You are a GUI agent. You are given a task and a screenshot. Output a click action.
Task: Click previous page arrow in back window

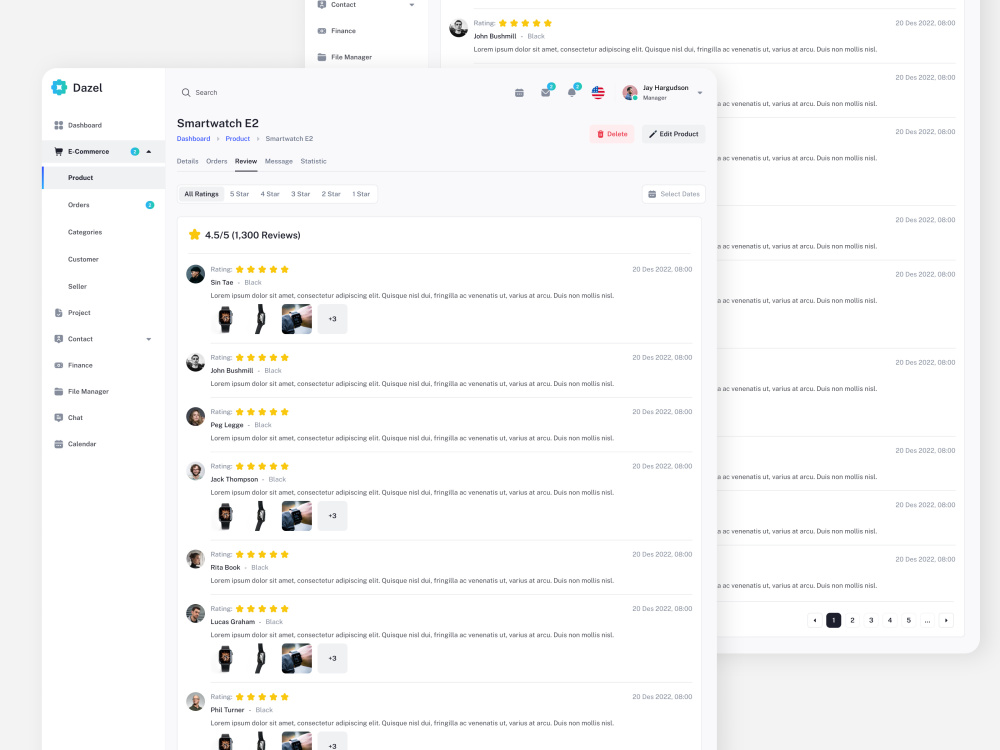pyautogui.click(x=814, y=620)
